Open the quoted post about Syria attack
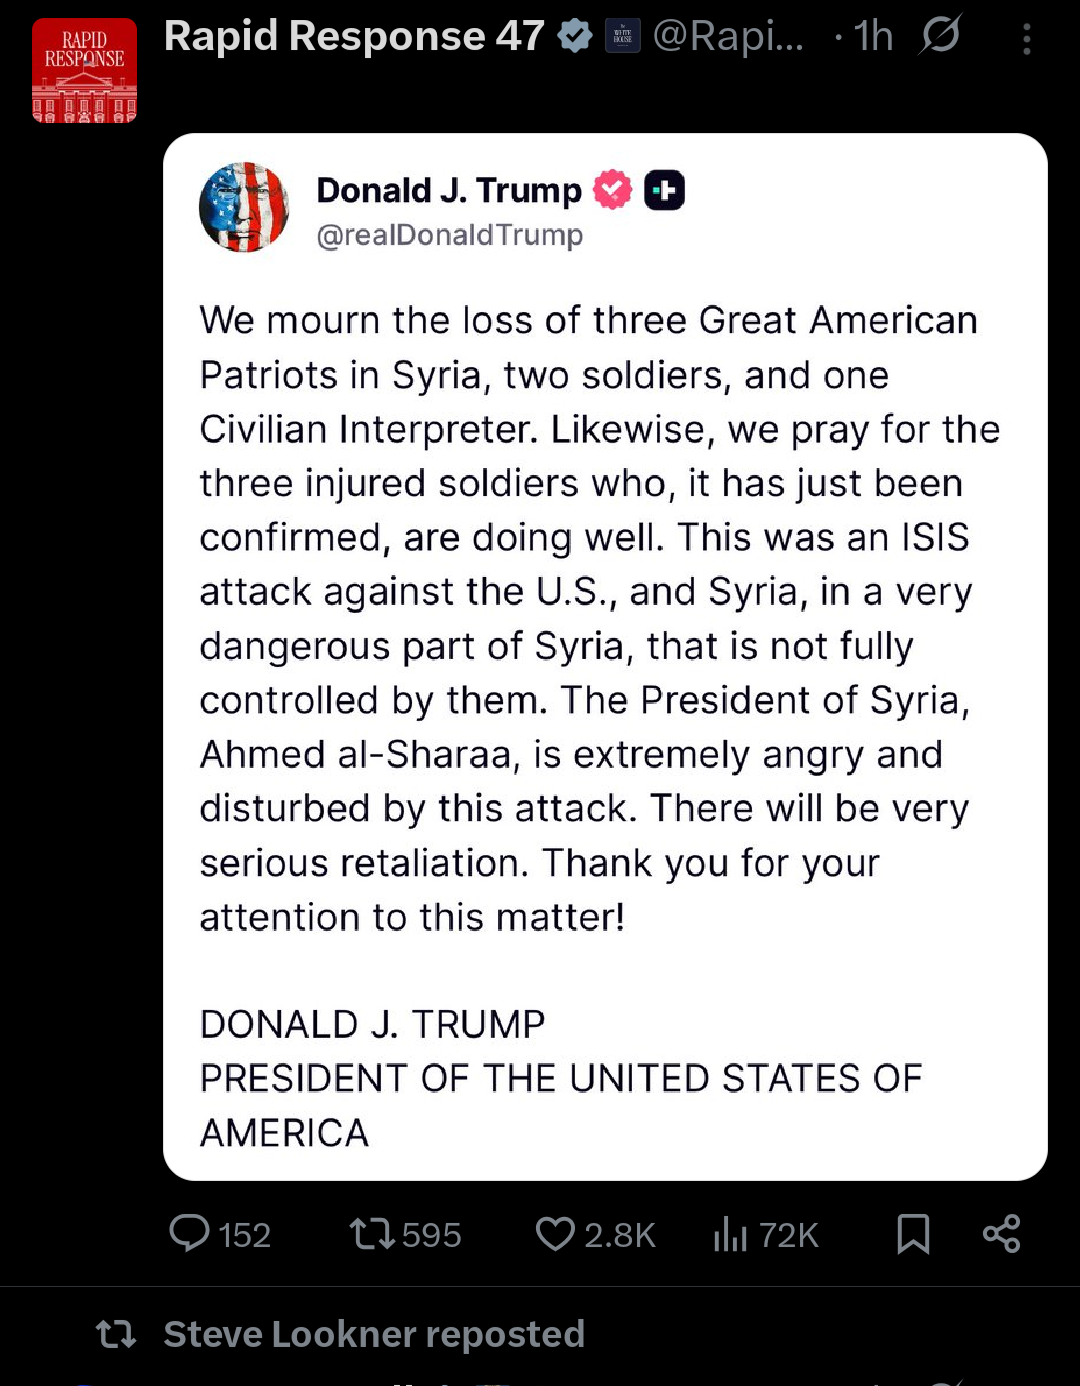Image resolution: width=1080 pixels, height=1386 pixels. (605, 657)
